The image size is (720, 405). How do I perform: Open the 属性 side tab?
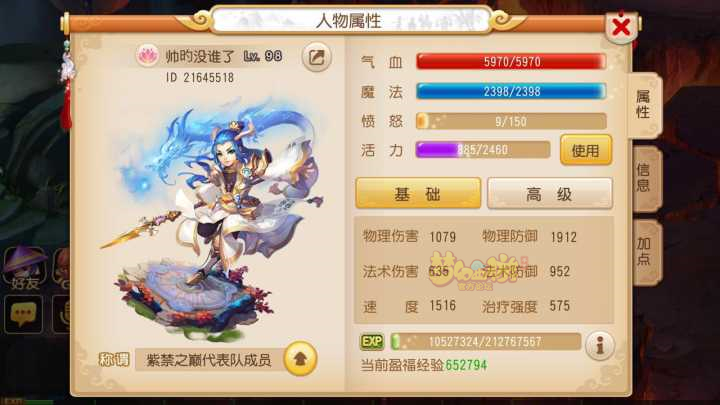(x=644, y=105)
